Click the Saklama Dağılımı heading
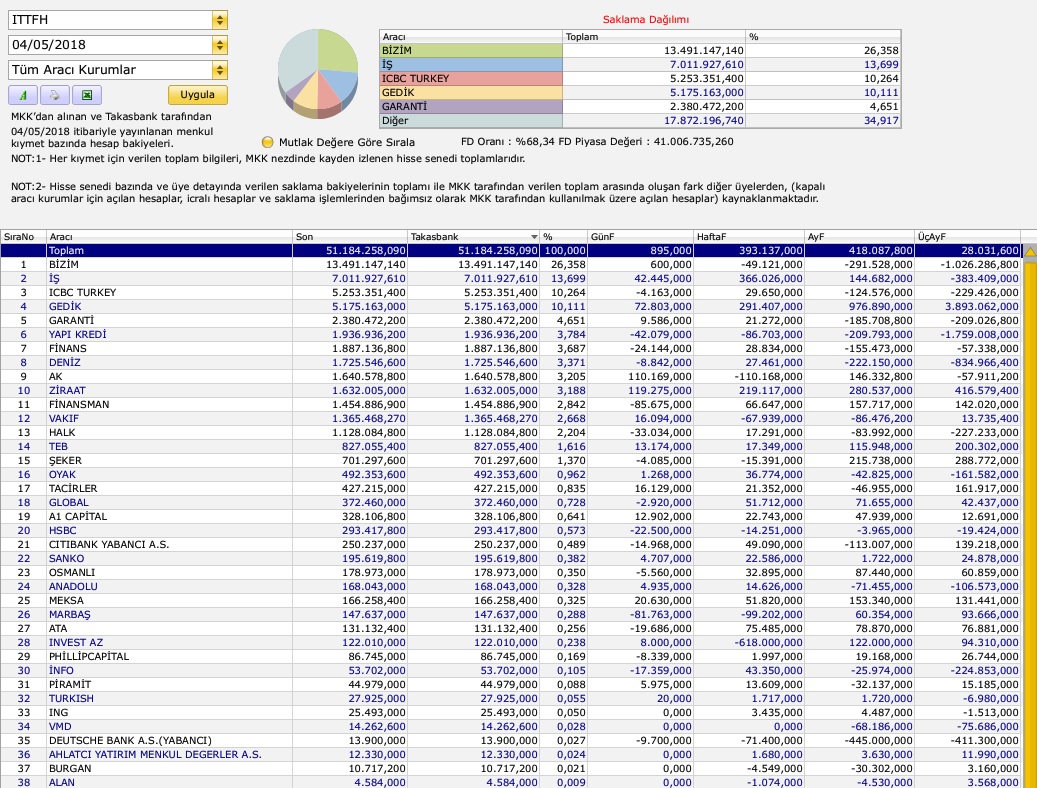The image size is (1037, 788). click(x=645, y=20)
